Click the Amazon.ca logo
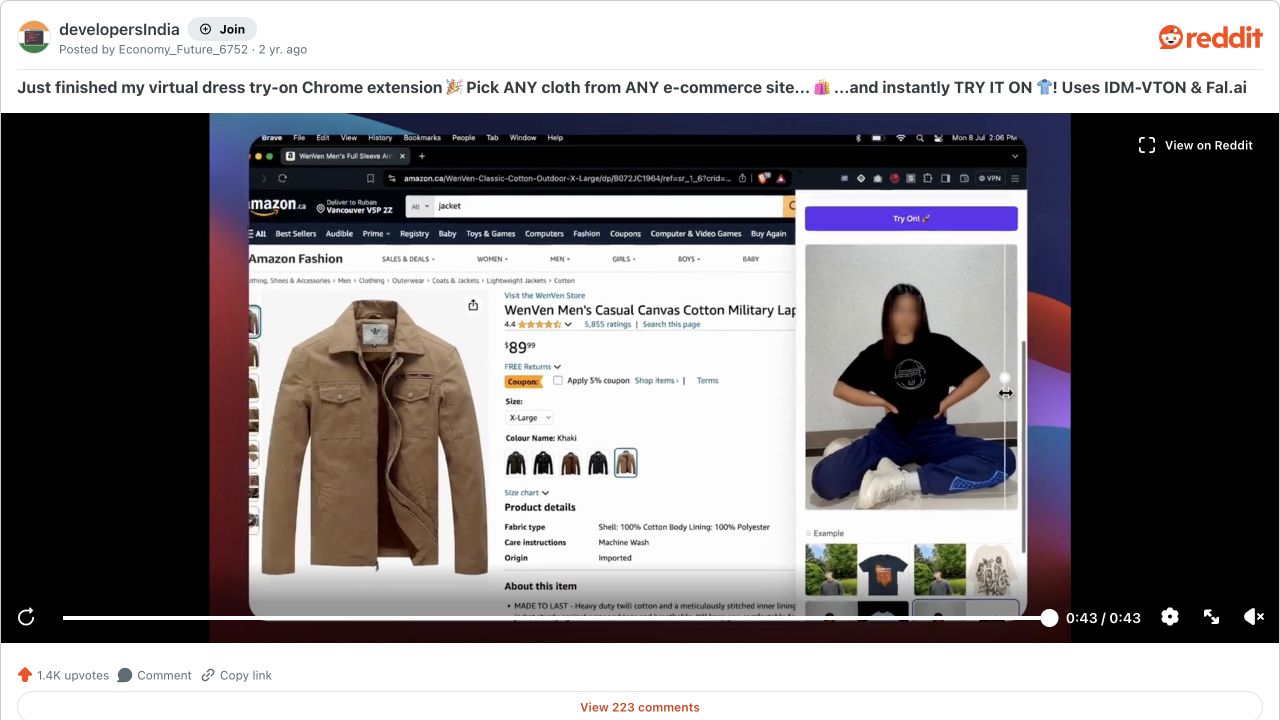This screenshot has height=720, width=1280. click(277, 205)
